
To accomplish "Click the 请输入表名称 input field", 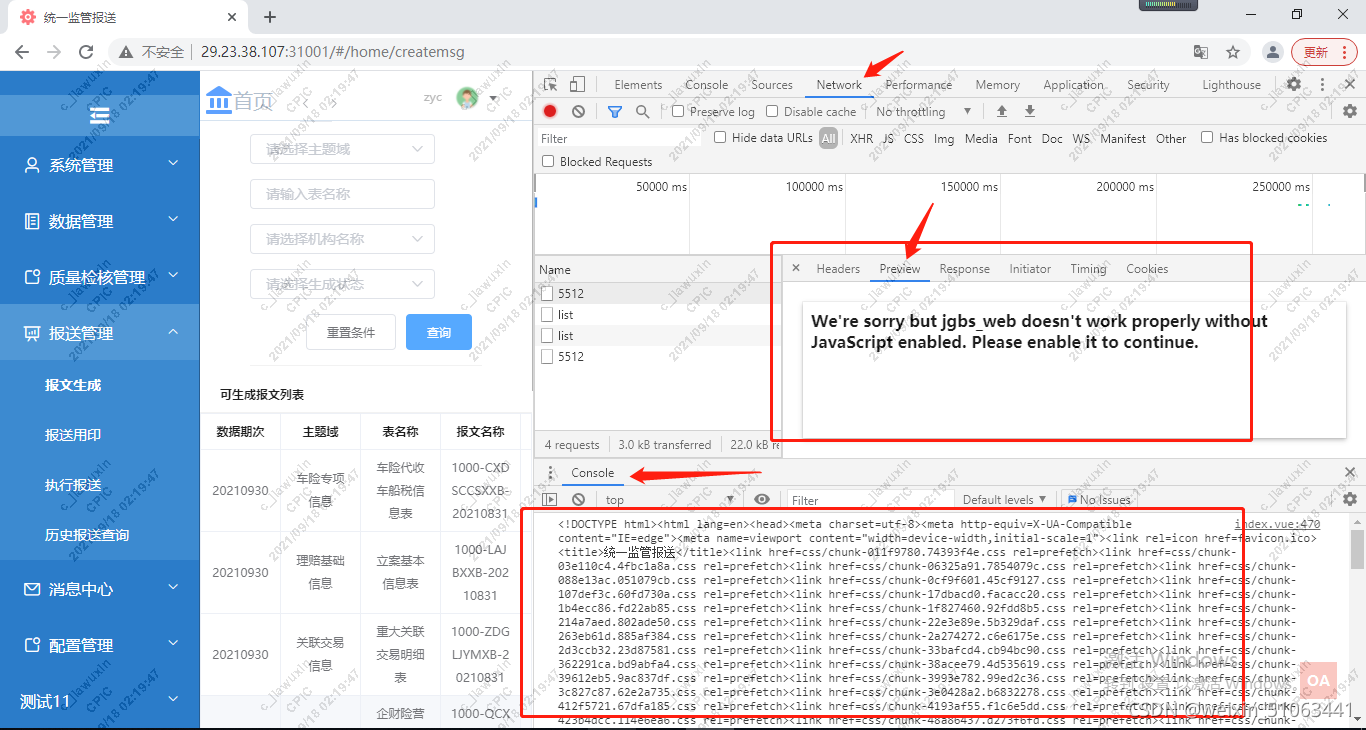I will pyautogui.click(x=342, y=194).
